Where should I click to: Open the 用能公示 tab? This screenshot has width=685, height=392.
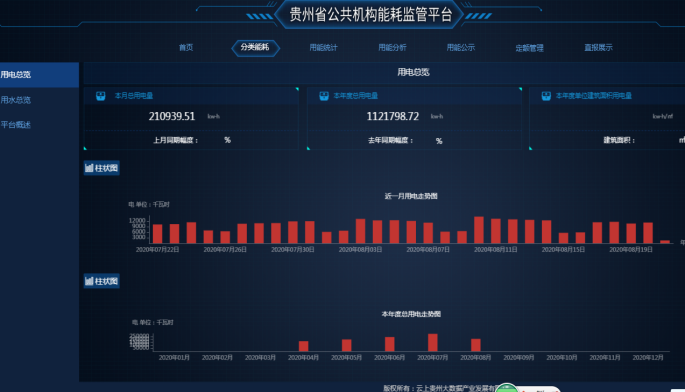(x=461, y=47)
